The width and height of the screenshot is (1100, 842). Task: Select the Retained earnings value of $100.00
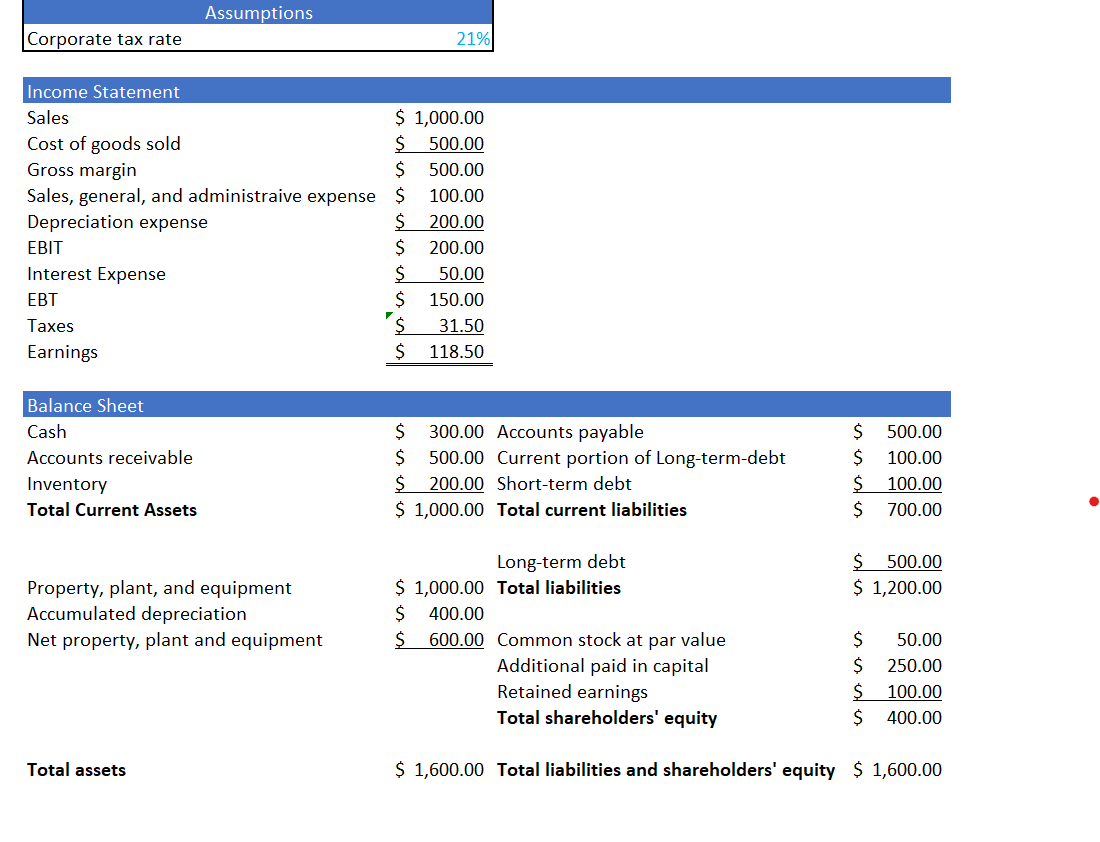898,691
